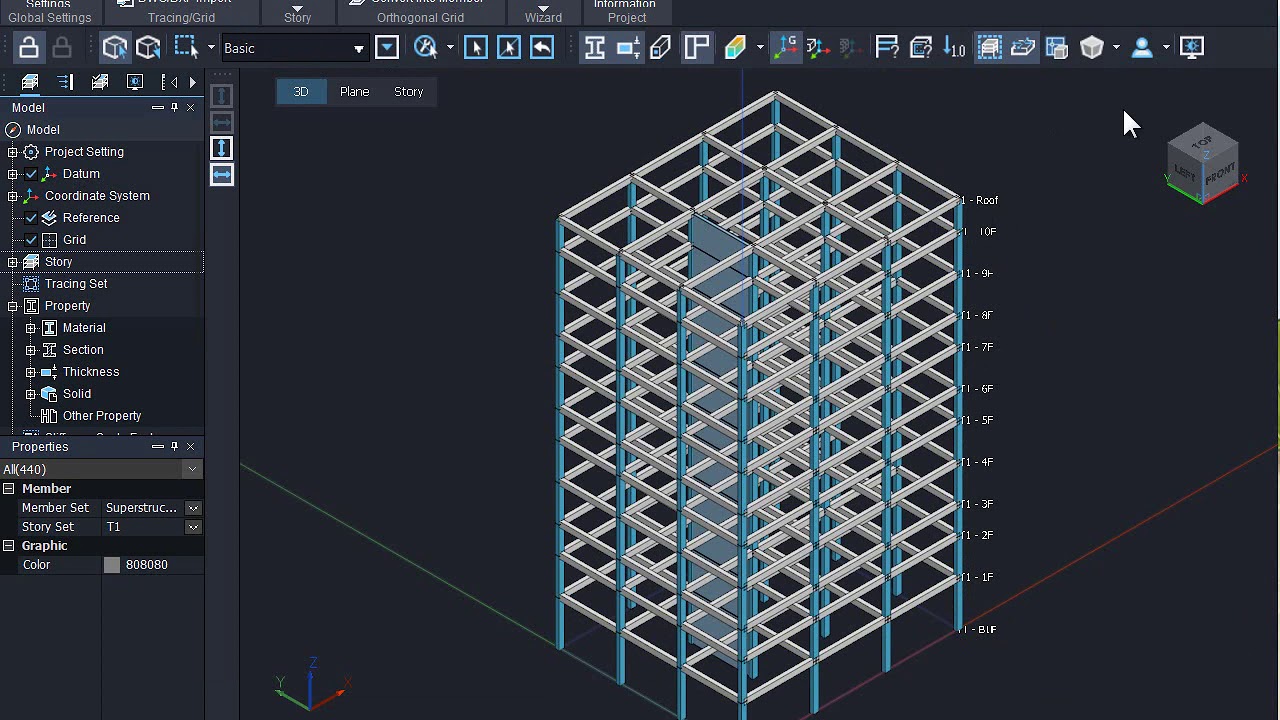Screen dimensions: 1280x720
Task: Click the monitor display icon in toolbar
Action: (x=1192, y=47)
